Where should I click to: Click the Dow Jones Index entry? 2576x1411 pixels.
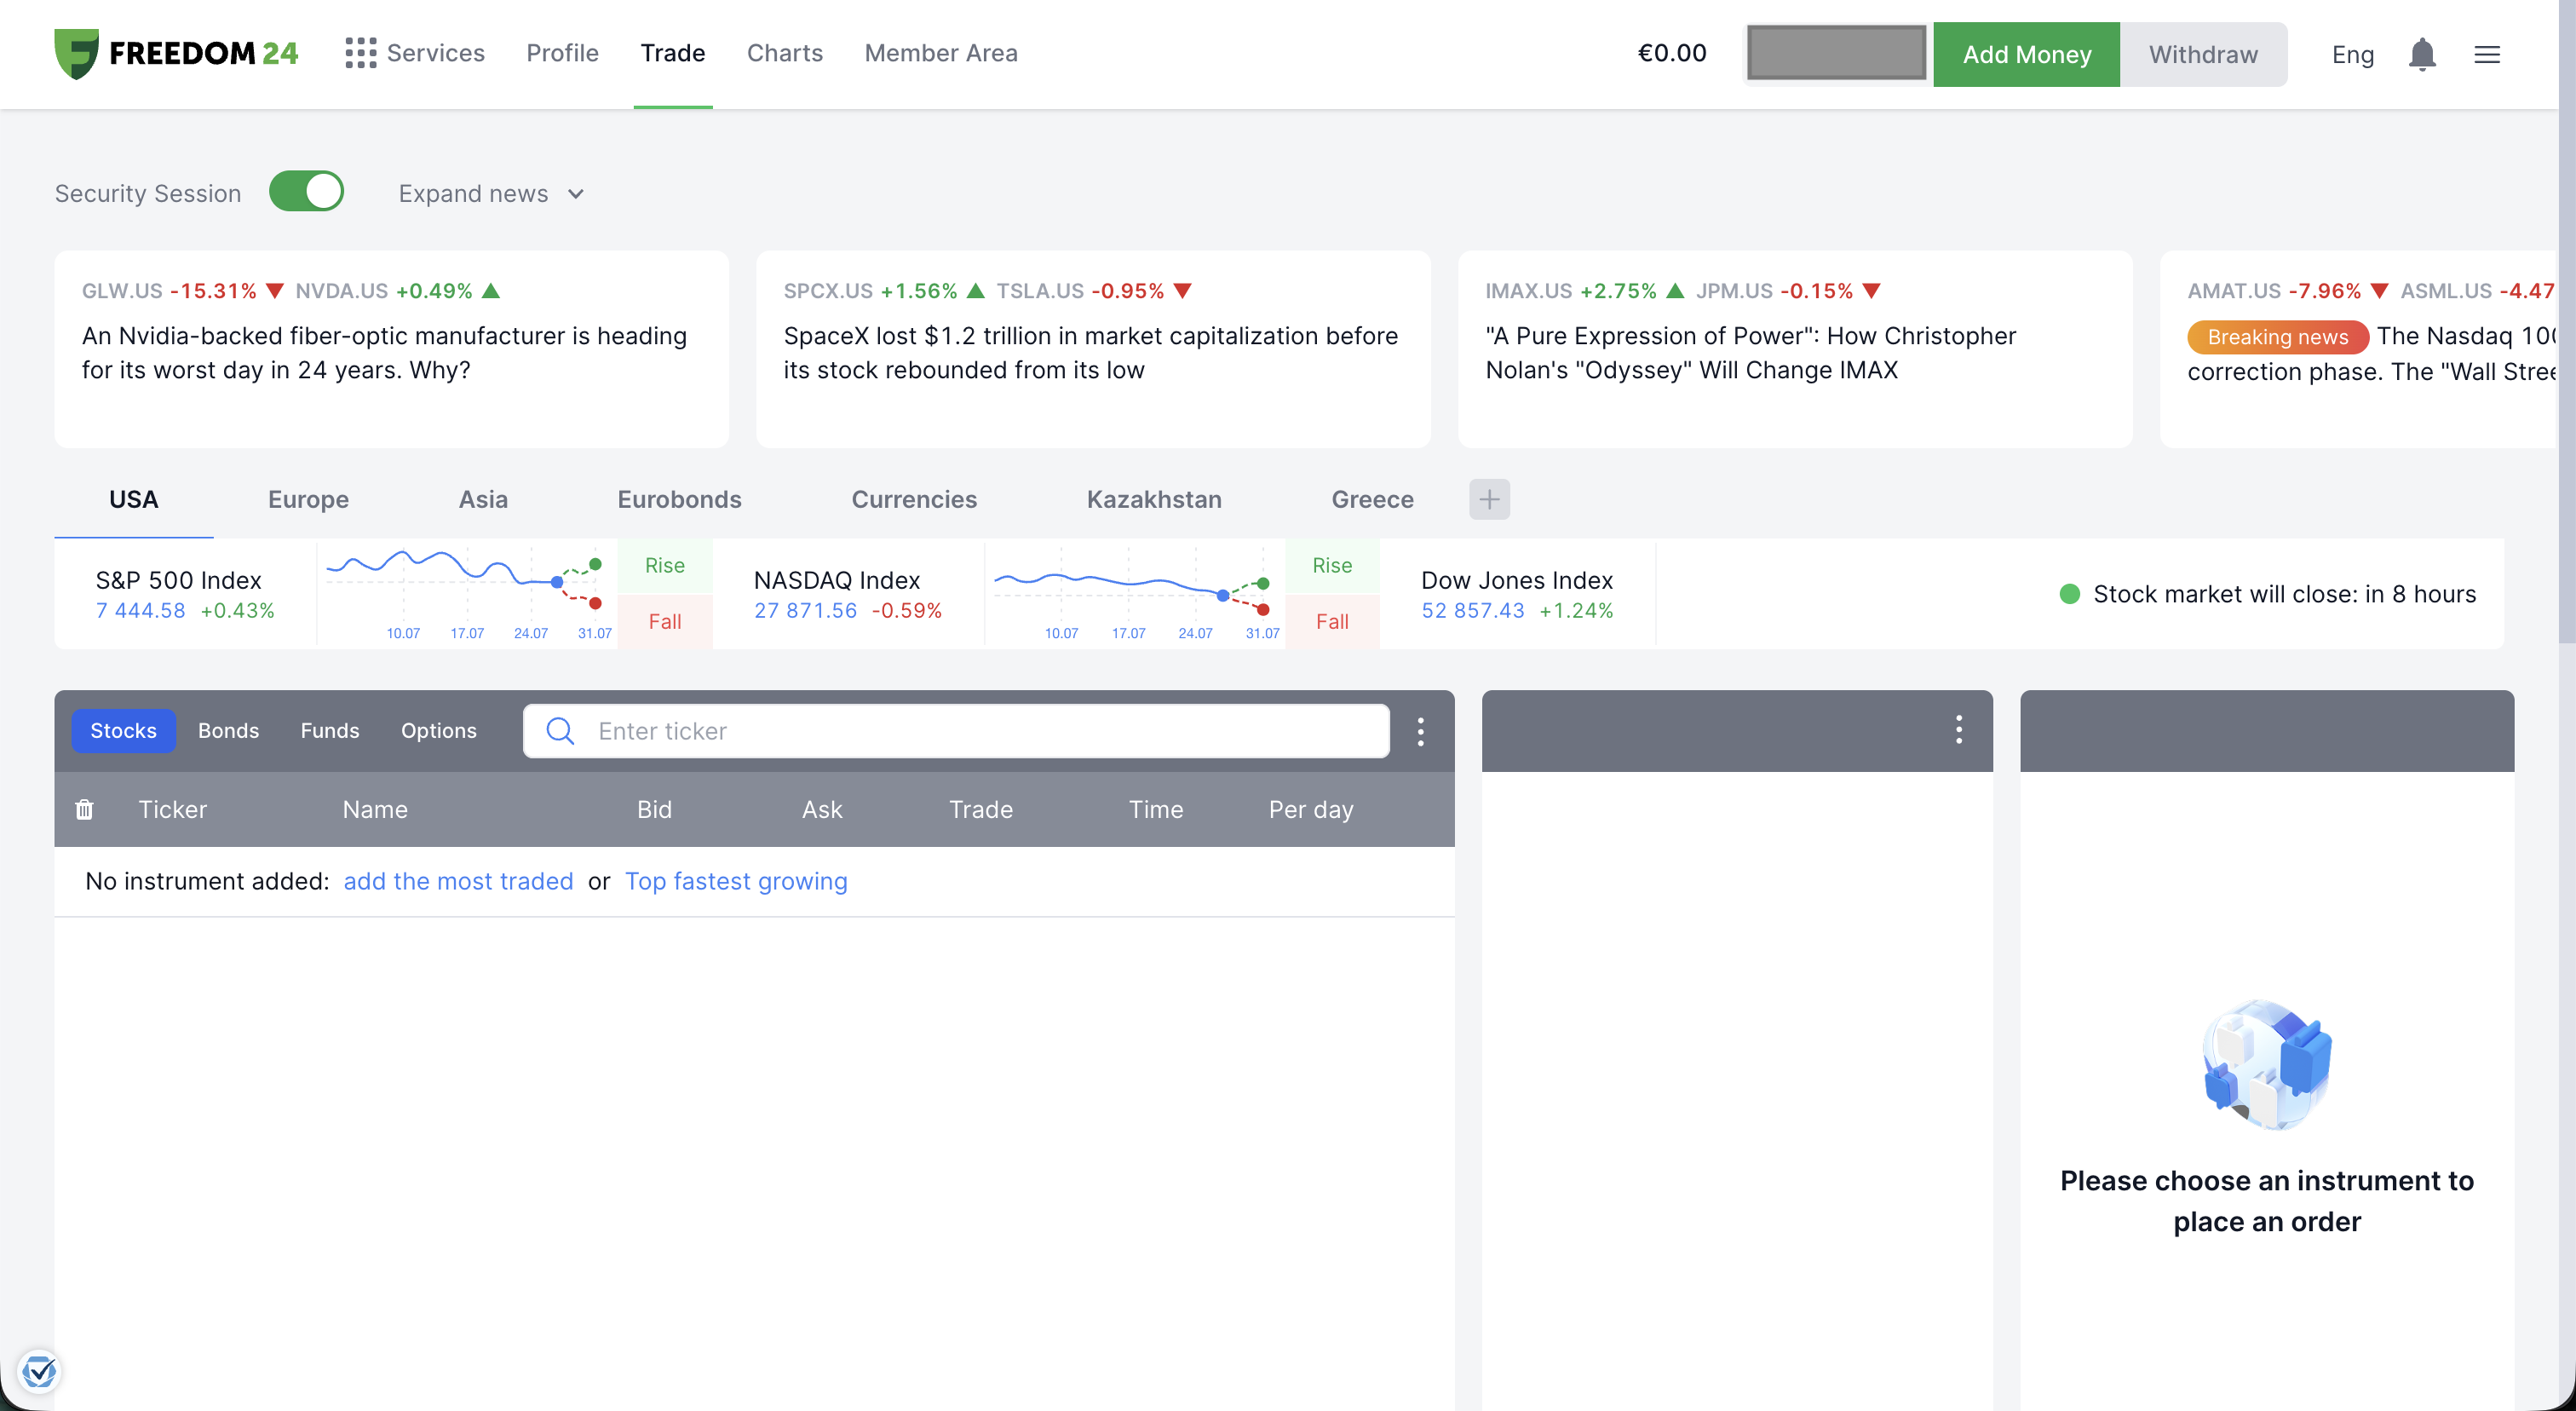point(1517,594)
